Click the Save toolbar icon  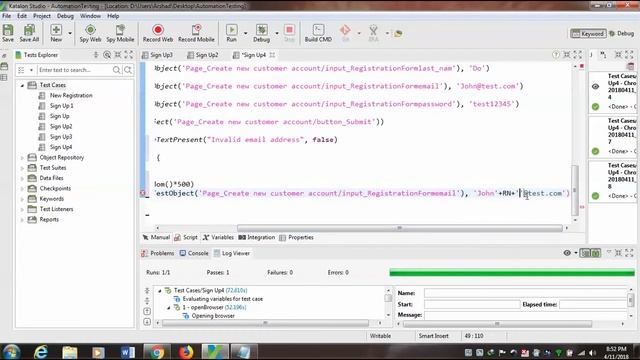click(x=8, y=33)
